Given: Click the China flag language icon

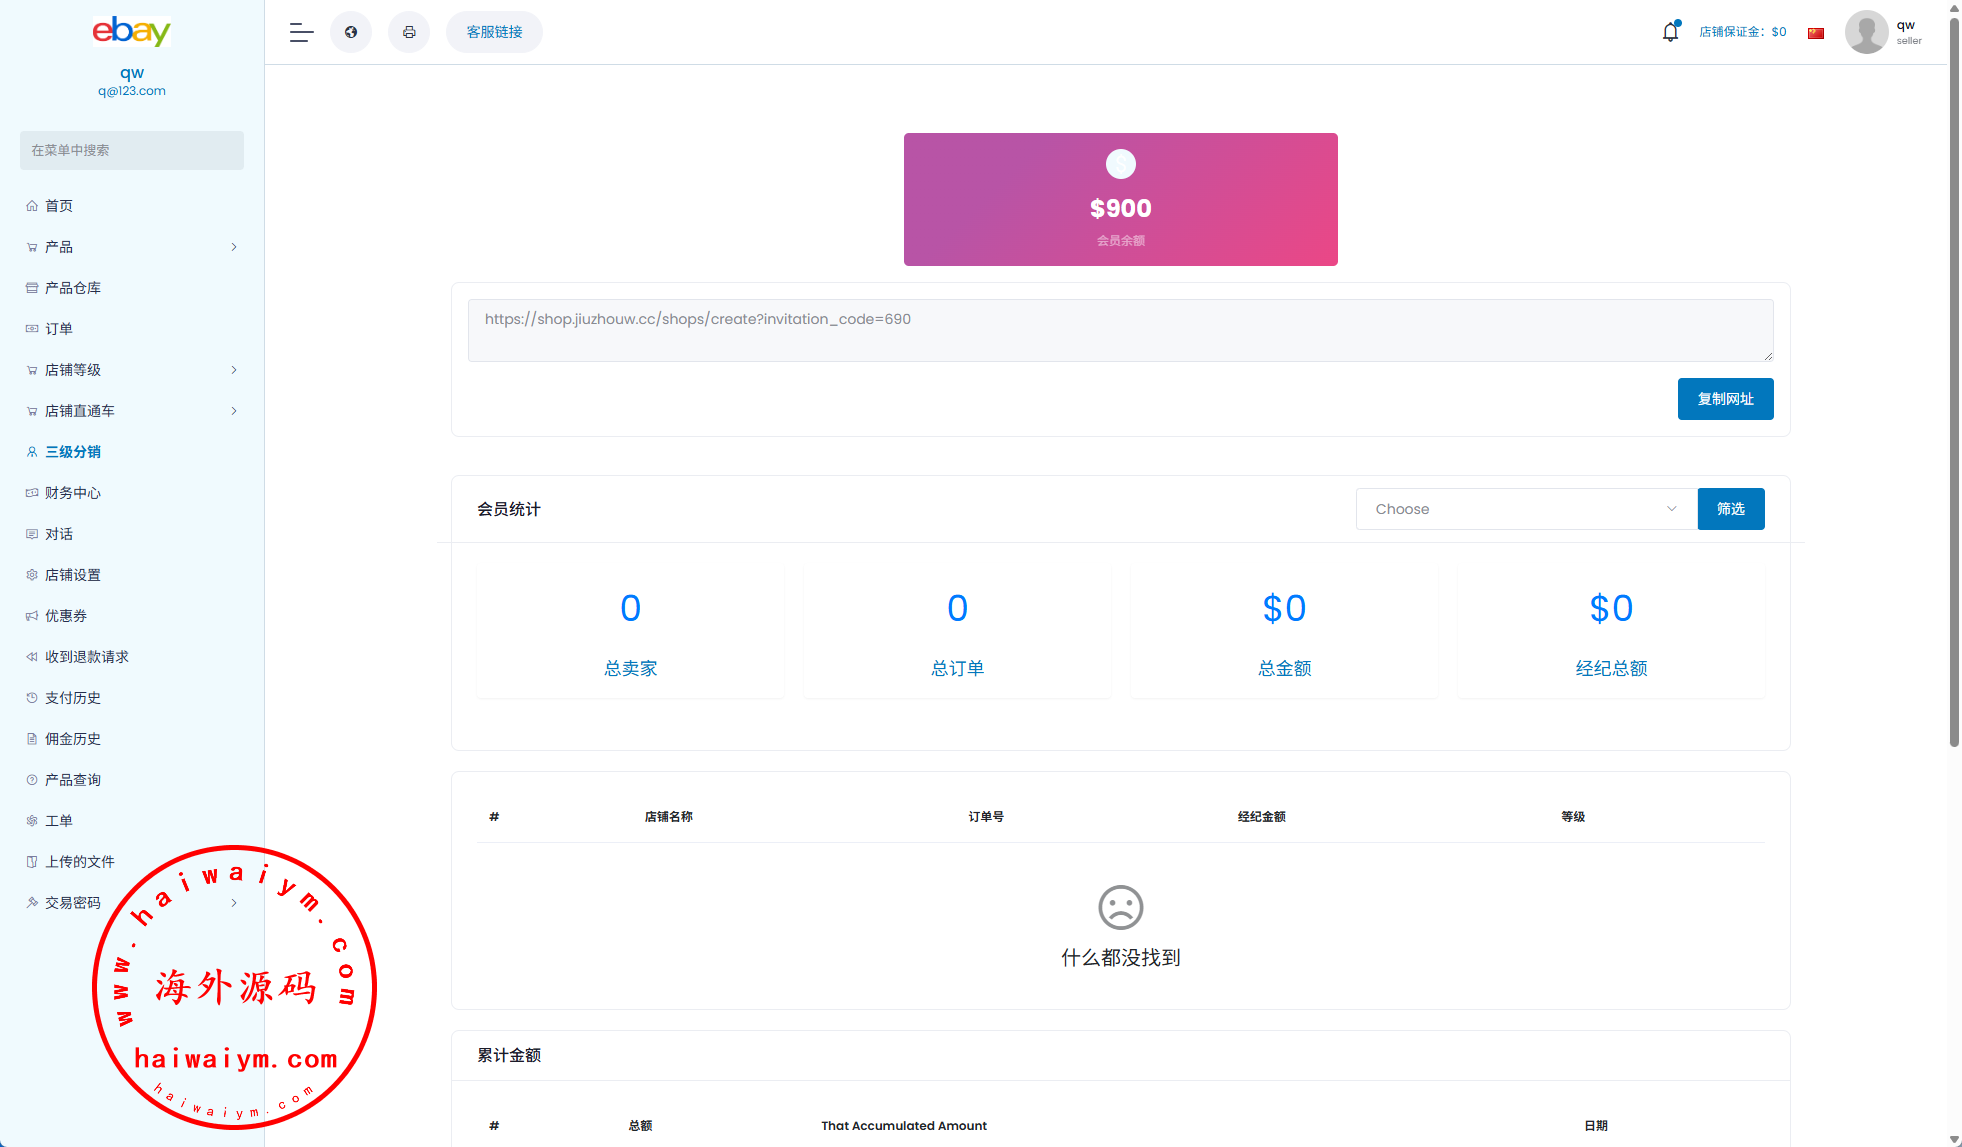Looking at the screenshot, I should pyautogui.click(x=1816, y=33).
